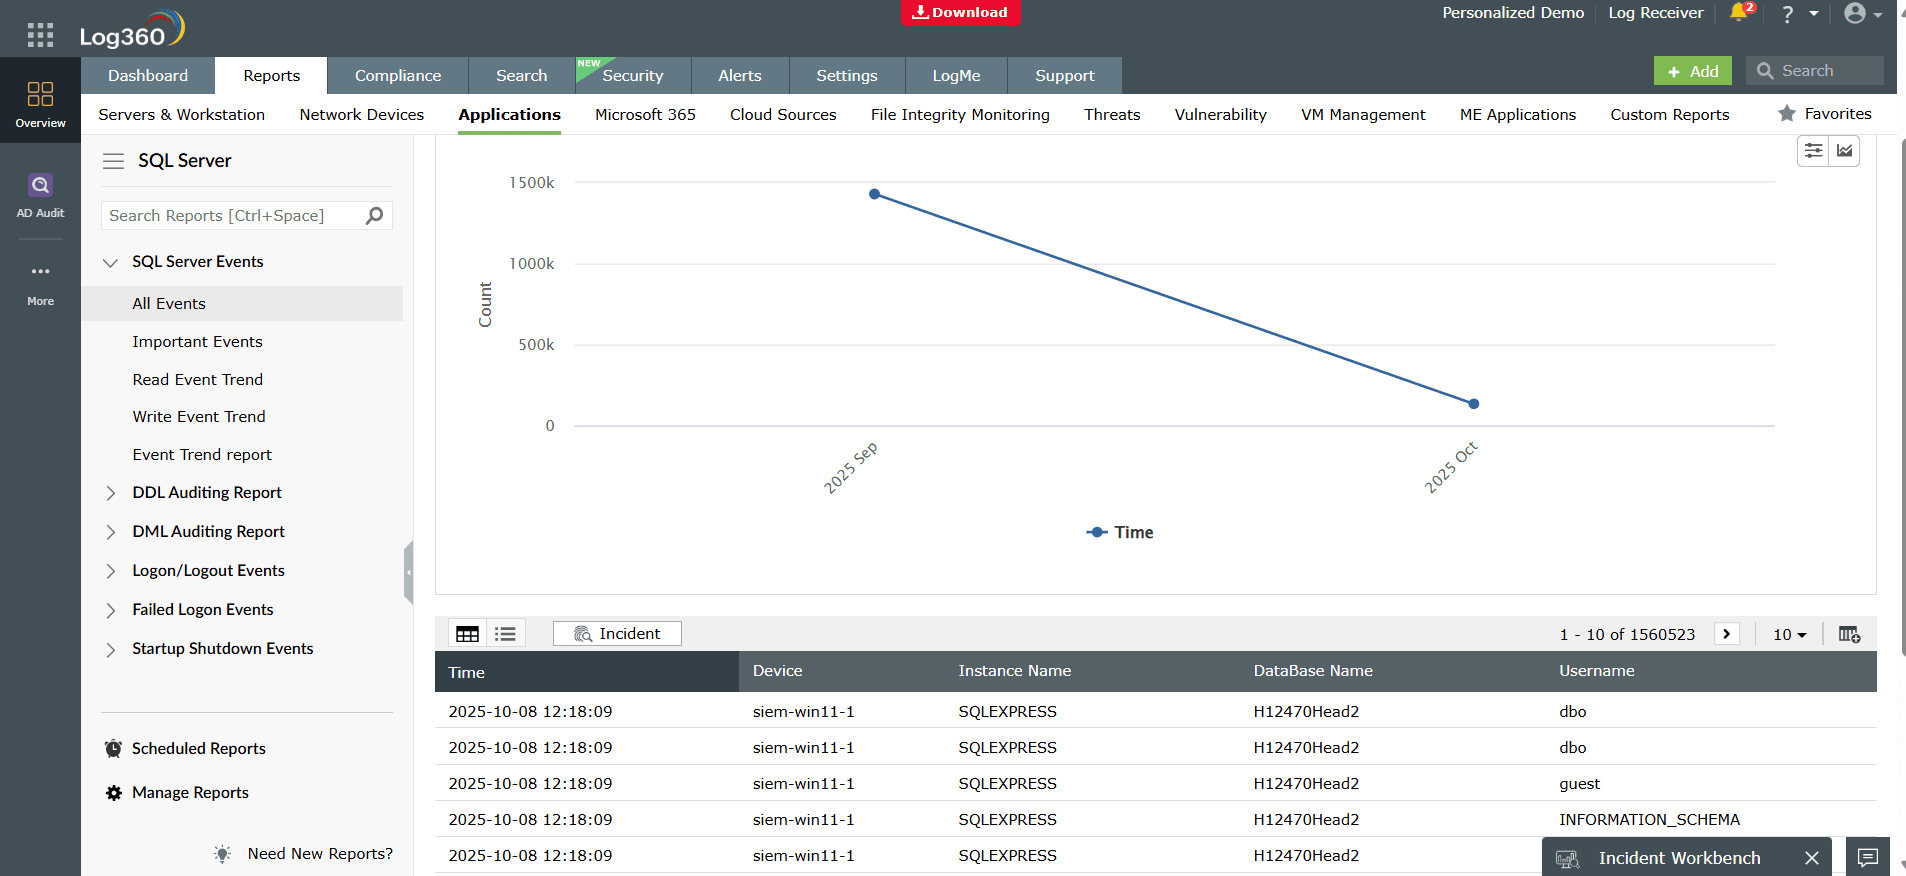The width and height of the screenshot is (1906, 876).
Task: Go to the Alerts tab
Action: tap(740, 75)
